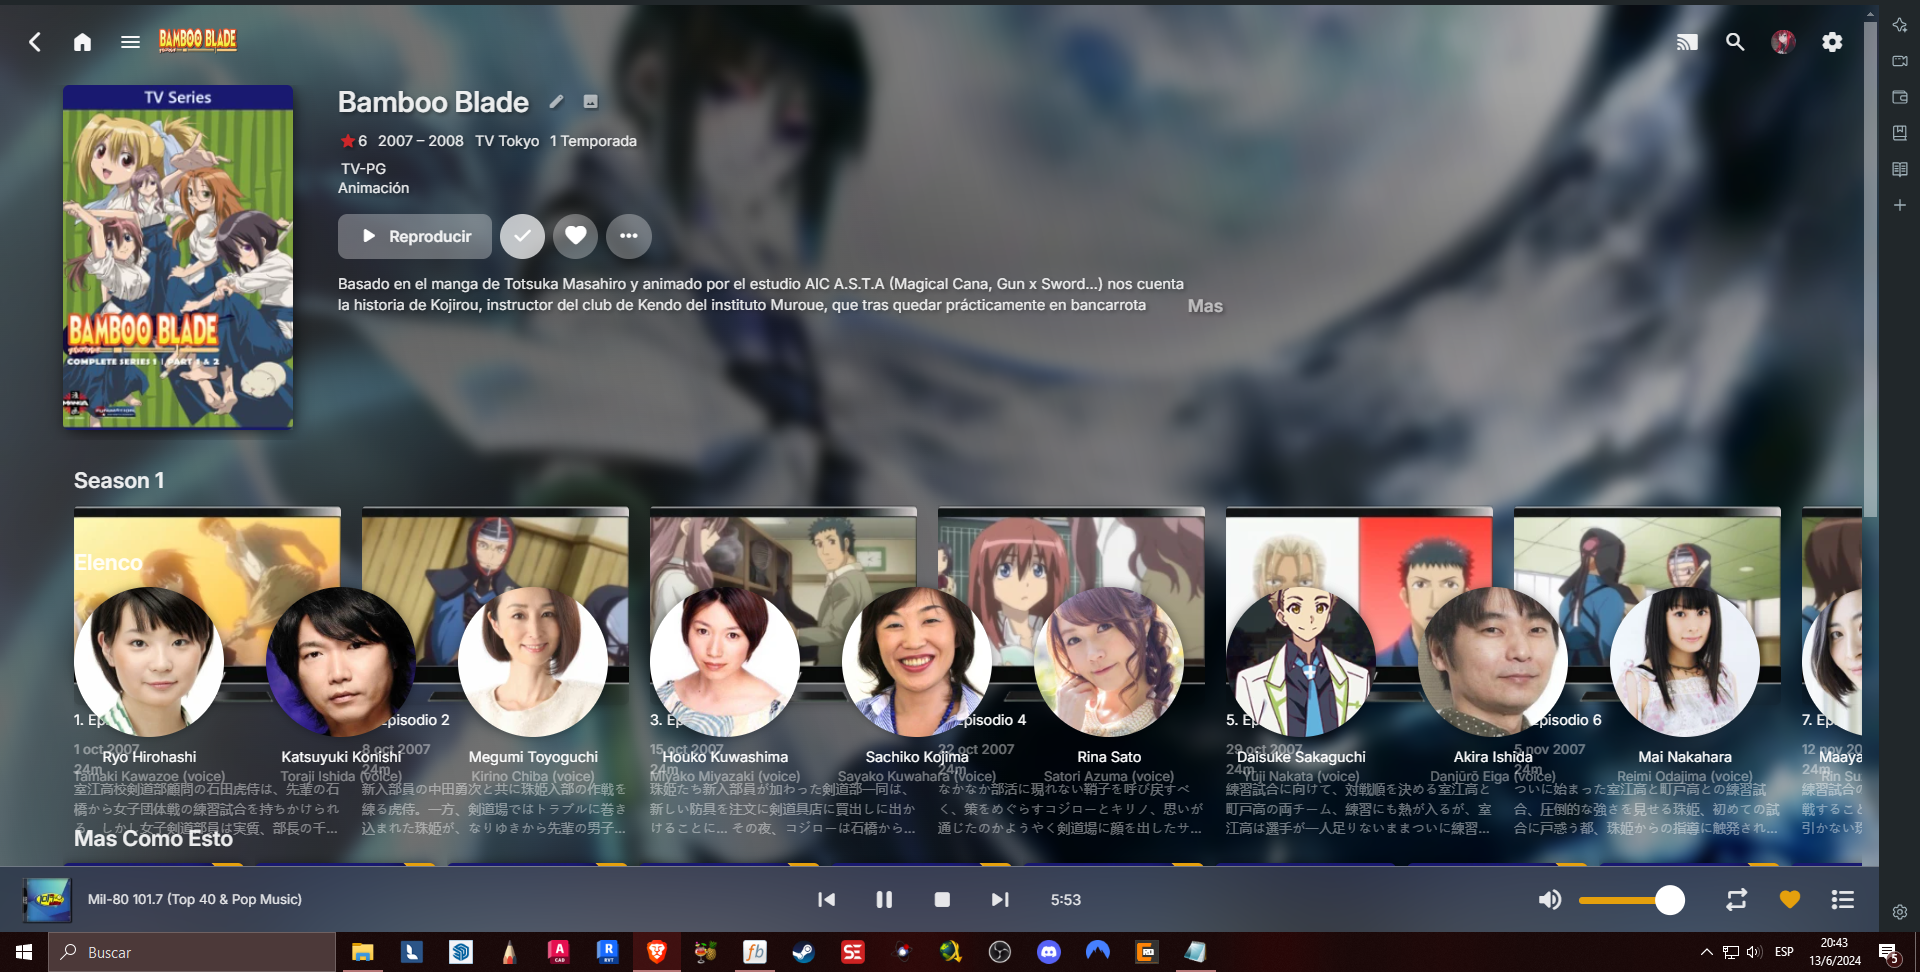Screen dimensions: 1920x972
Task: Expand the synopsis with Mas
Action: click(x=1205, y=306)
